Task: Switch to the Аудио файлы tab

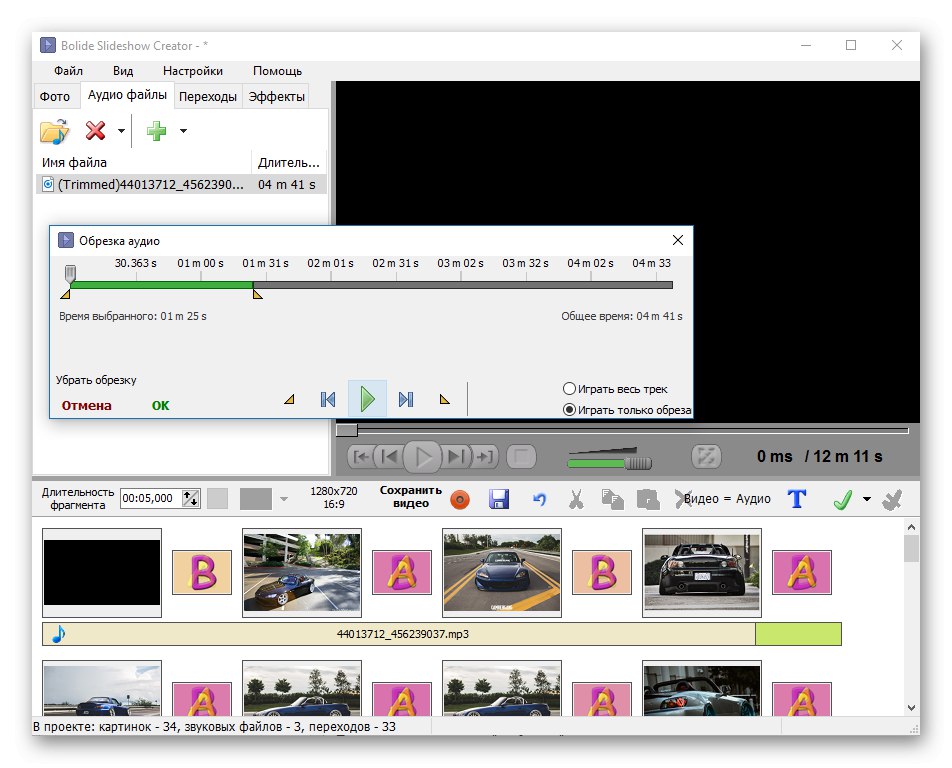Action: [x=127, y=95]
